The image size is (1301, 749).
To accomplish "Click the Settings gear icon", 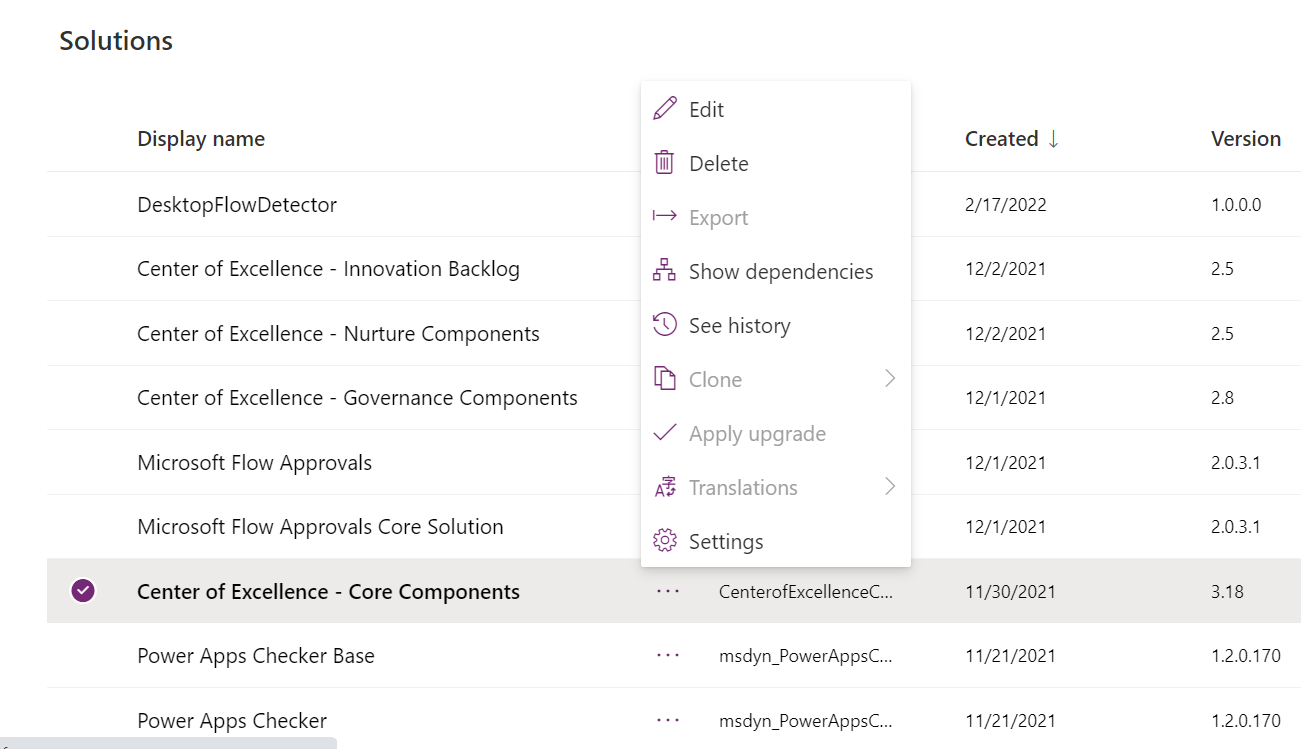I will point(665,540).
